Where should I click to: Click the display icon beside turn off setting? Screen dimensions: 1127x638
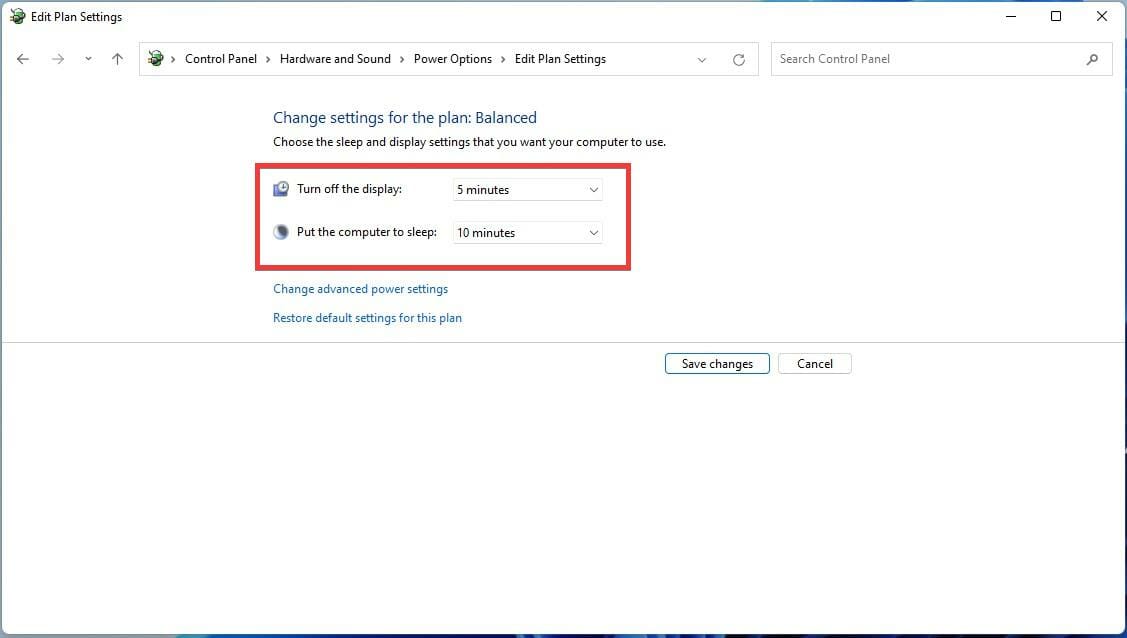tap(280, 188)
